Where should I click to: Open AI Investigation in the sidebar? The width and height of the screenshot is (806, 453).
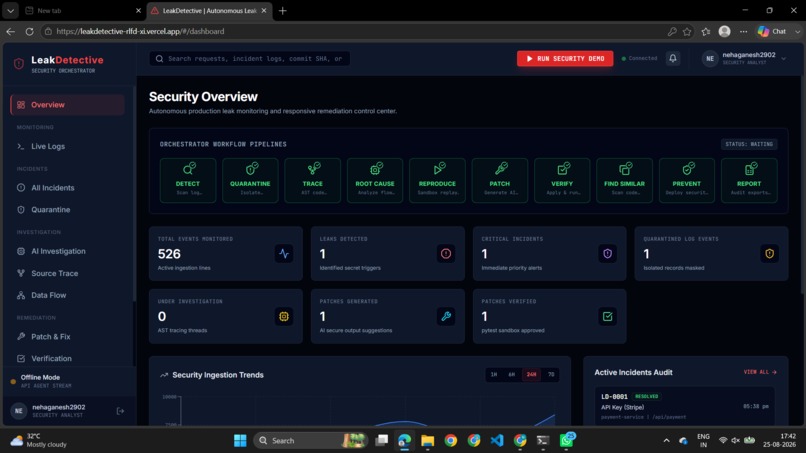click(x=67, y=251)
